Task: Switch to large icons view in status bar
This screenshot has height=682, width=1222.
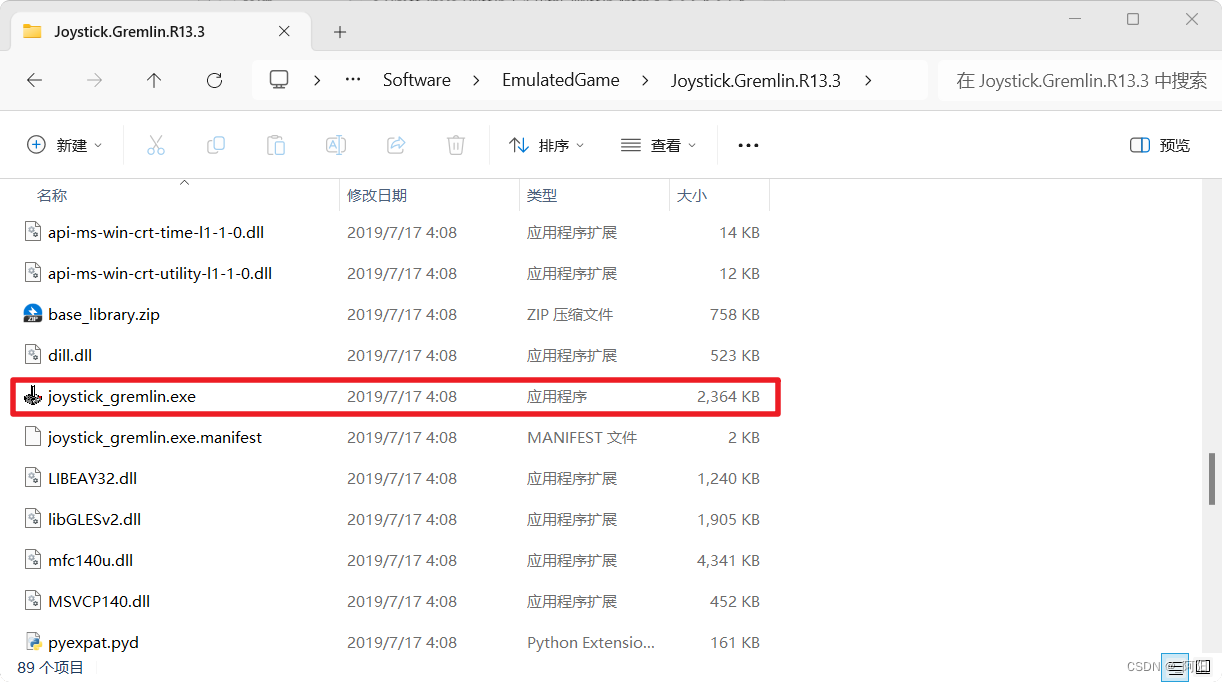Action: tap(1203, 667)
